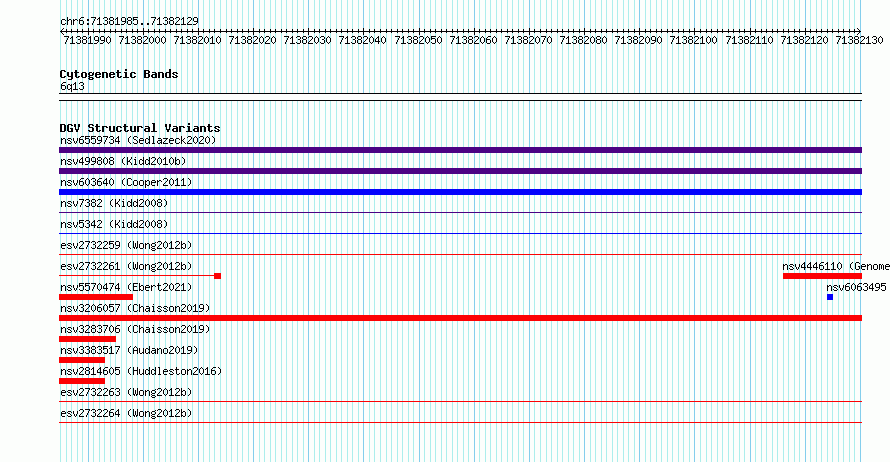Open the nsv7382 (Kidd2008) label
890x462 pixels.
click(114, 203)
